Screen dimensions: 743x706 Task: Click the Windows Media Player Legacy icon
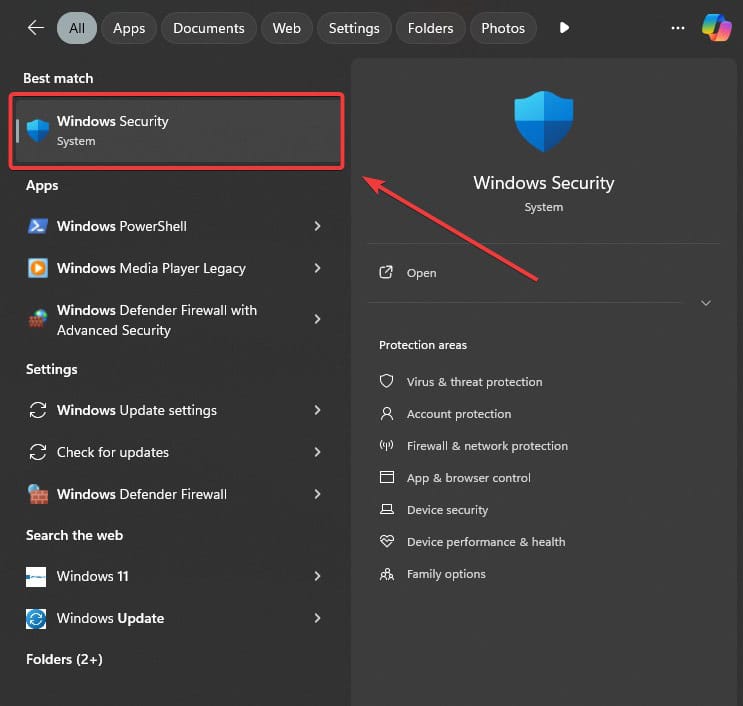pos(37,268)
